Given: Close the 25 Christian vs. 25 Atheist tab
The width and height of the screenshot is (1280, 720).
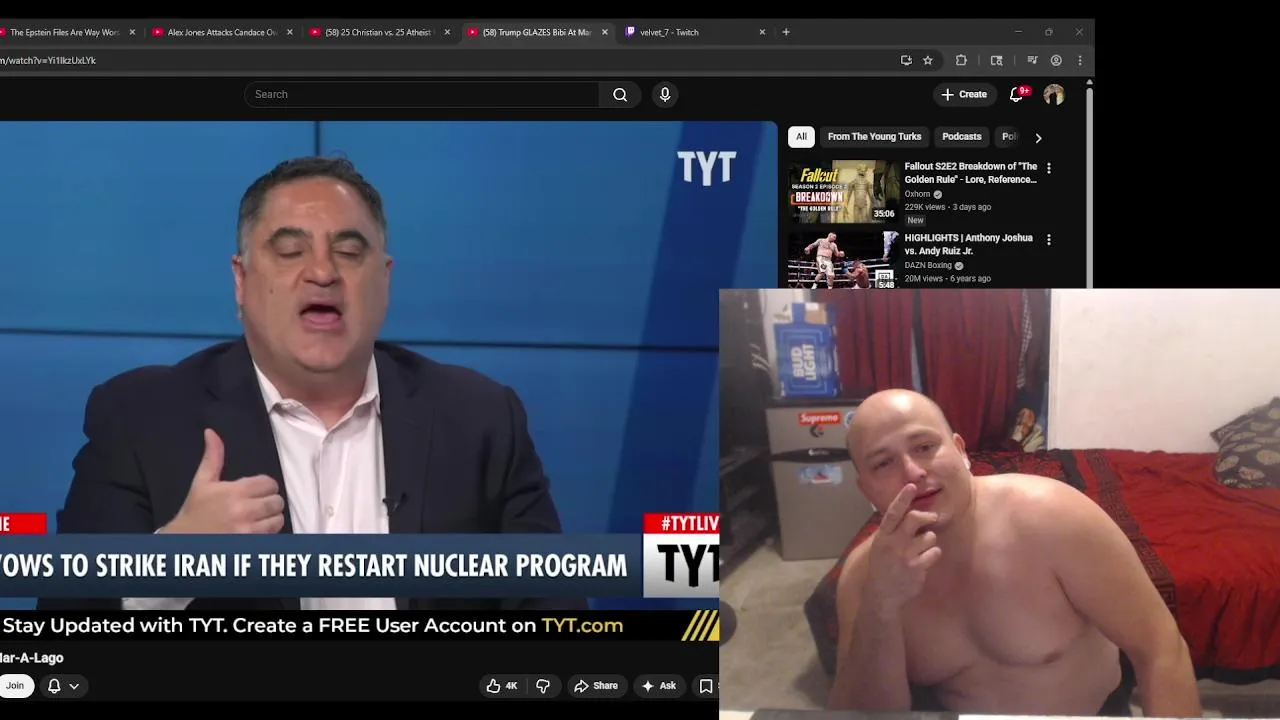Looking at the screenshot, I should (447, 32).
